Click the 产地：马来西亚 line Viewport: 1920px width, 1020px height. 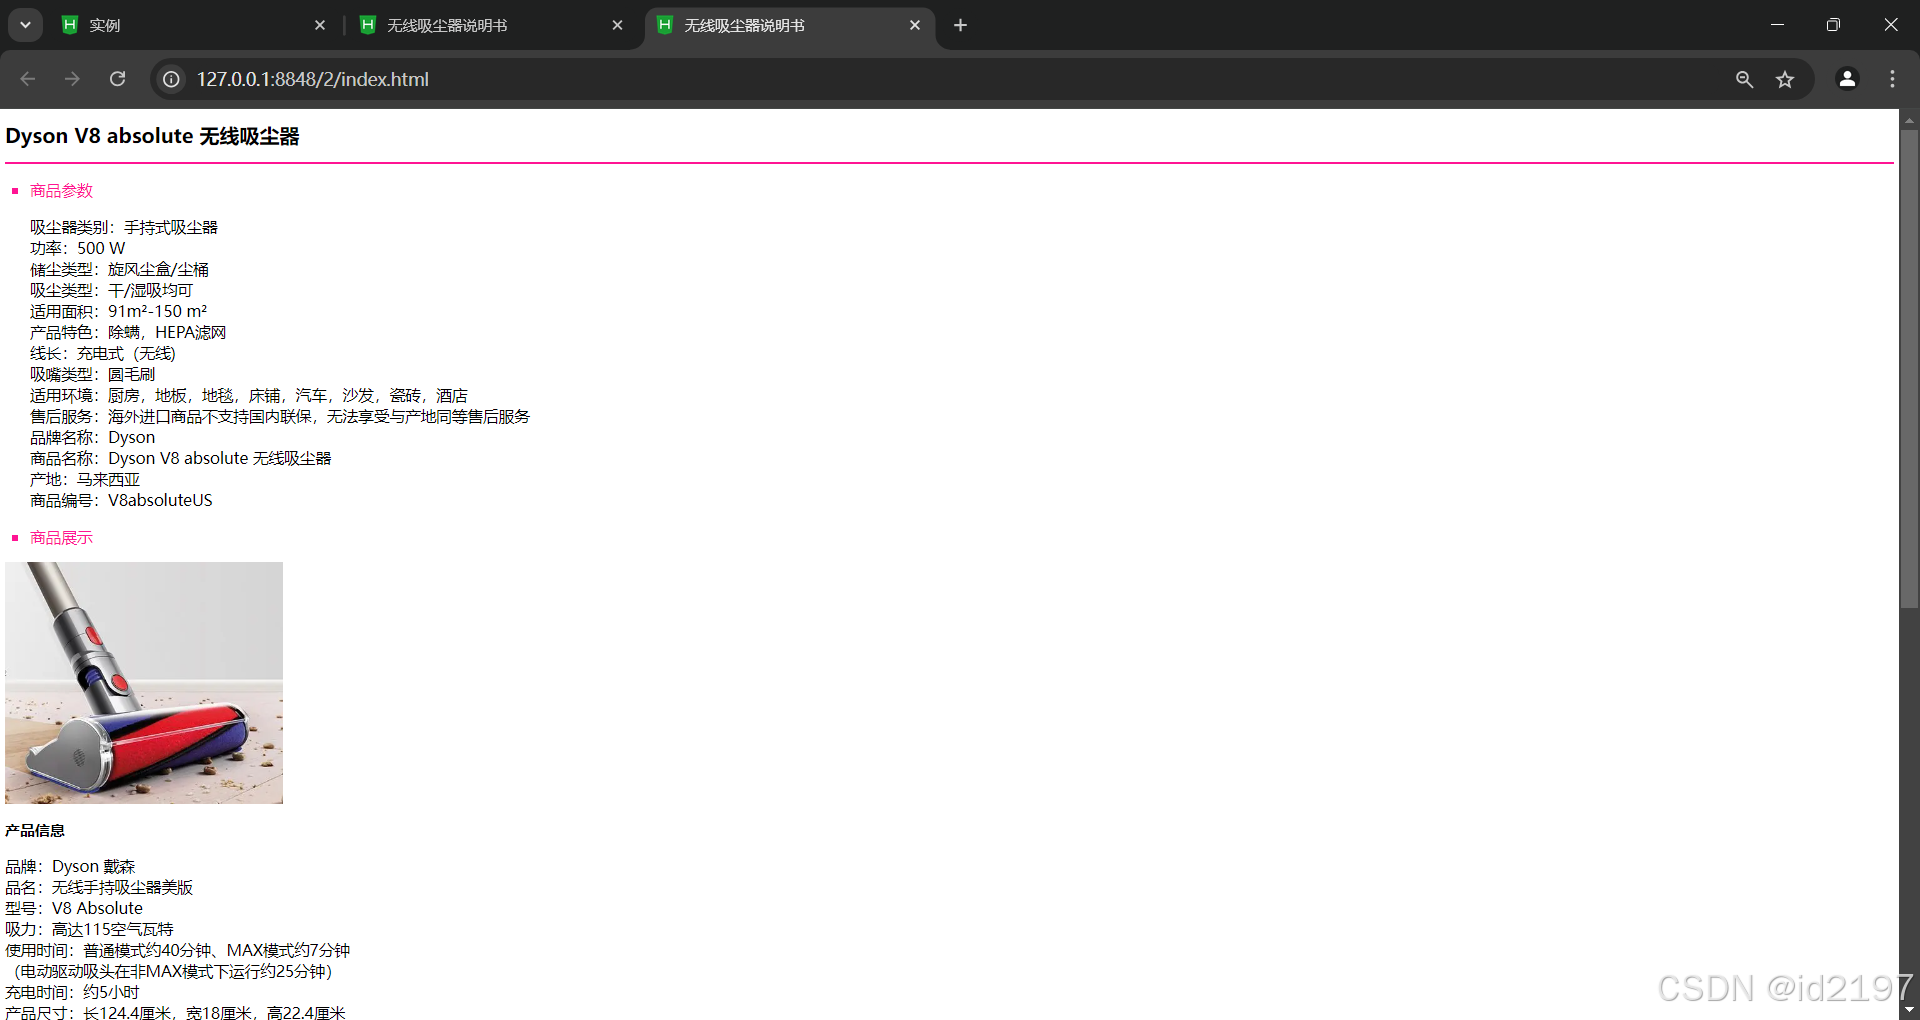point(85,479)
